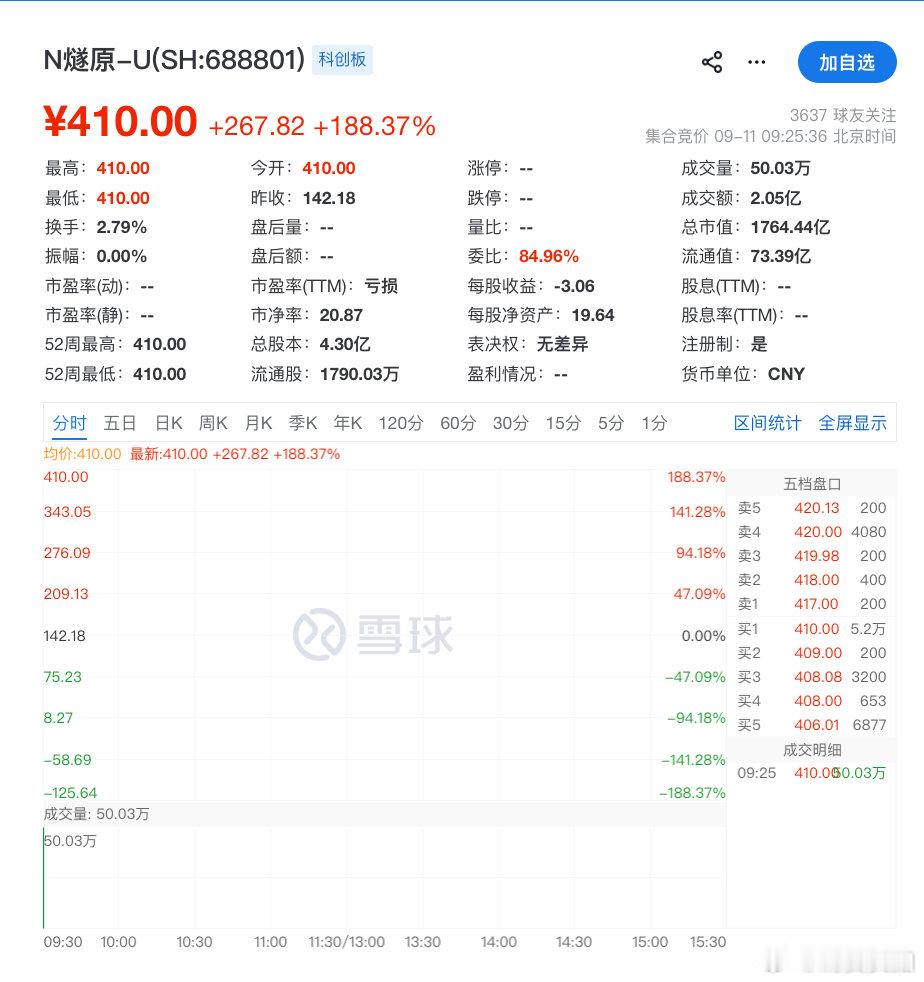Click the 卖3 price 419.98
924x982 pixels.
click(816, 556)
